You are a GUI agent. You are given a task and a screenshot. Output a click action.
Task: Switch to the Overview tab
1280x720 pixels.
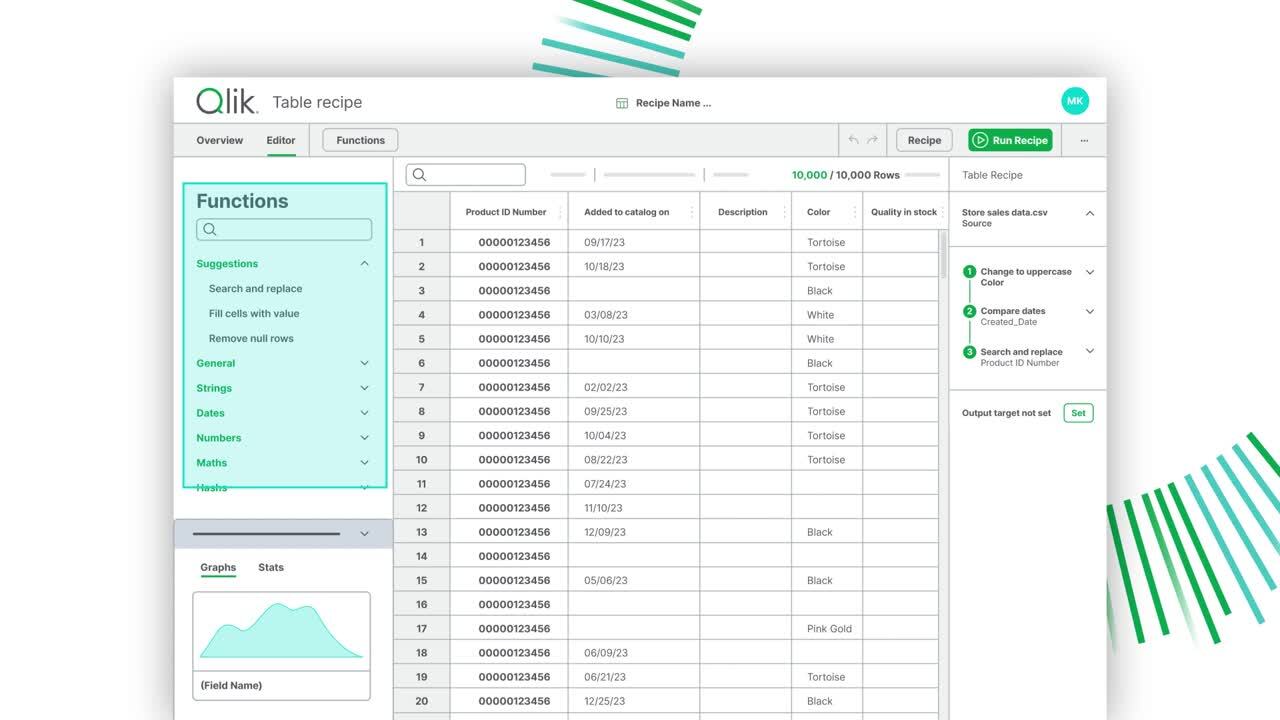[x=219, y=140]
